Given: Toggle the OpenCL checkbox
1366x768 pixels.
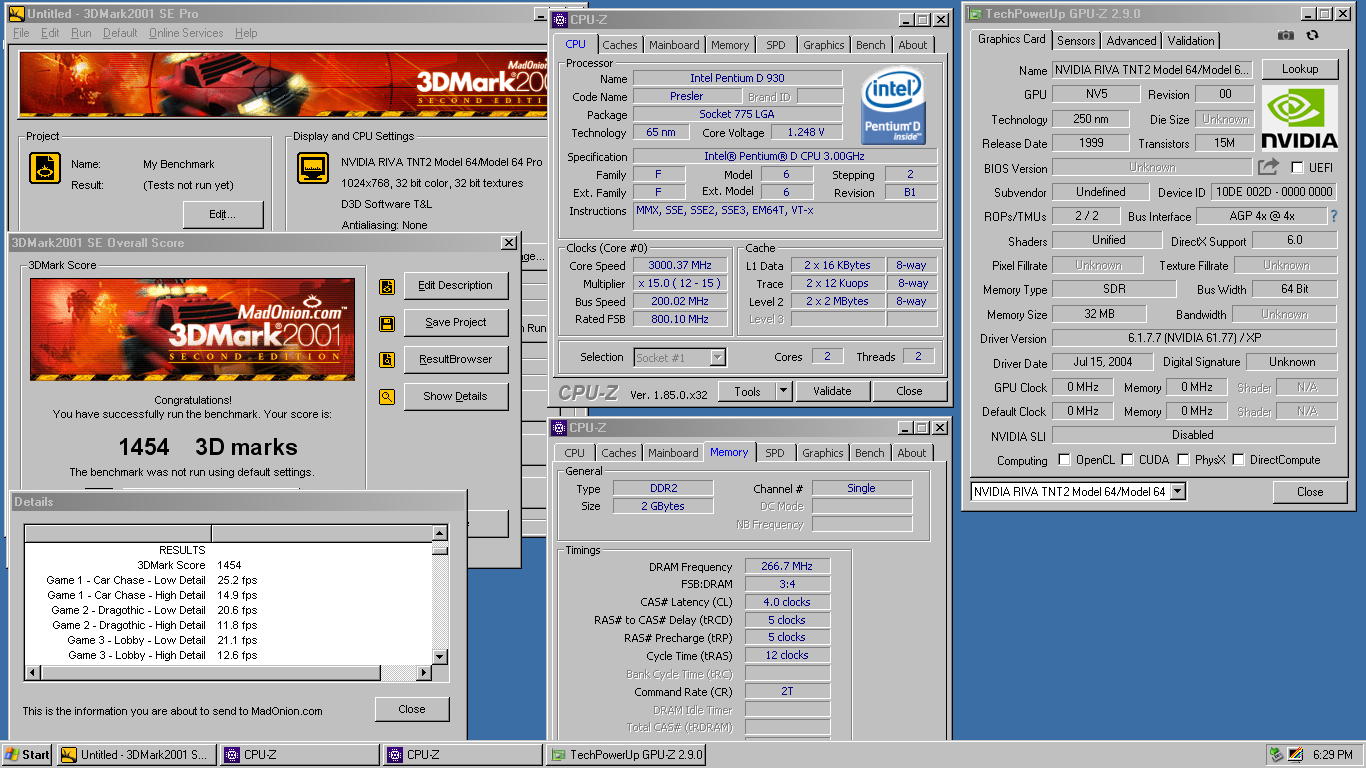Looking at the screenshot, I should pos(1065,460).
